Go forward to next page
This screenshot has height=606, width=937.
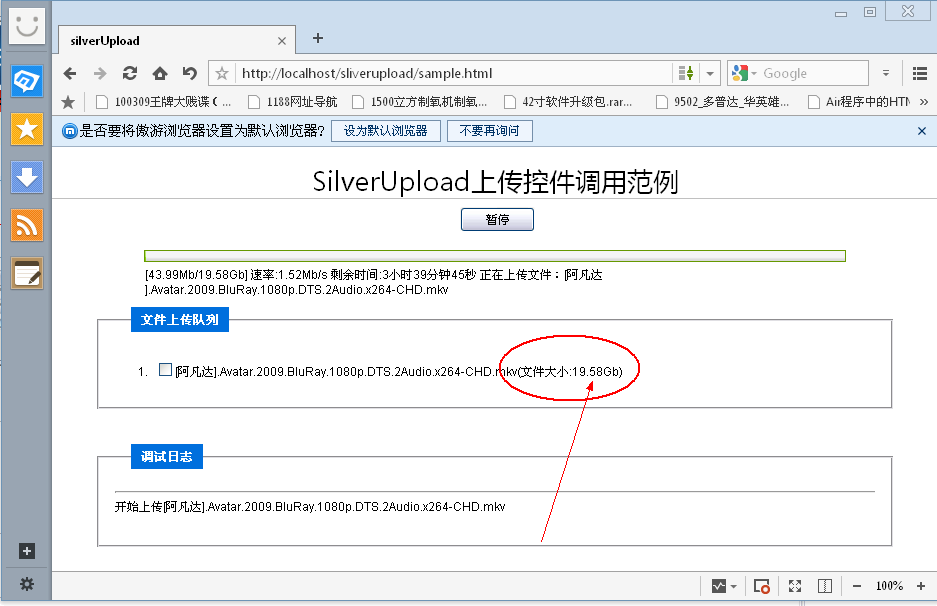(100, 74)
